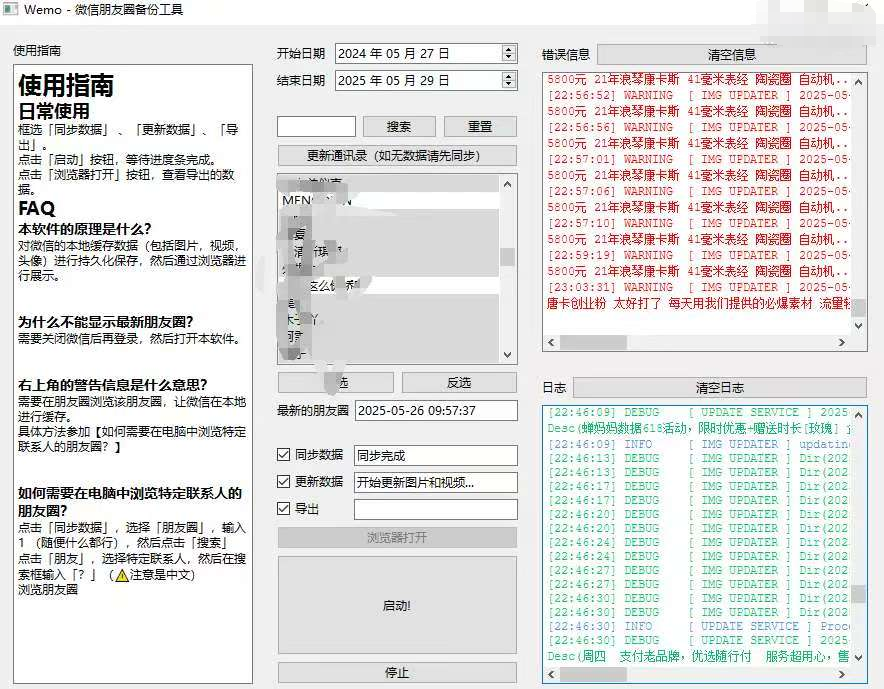The width and height of the screenshot is (884, 689).
Task: Click the up arrow on 开始日期 stepper
Action: point(509,47)
